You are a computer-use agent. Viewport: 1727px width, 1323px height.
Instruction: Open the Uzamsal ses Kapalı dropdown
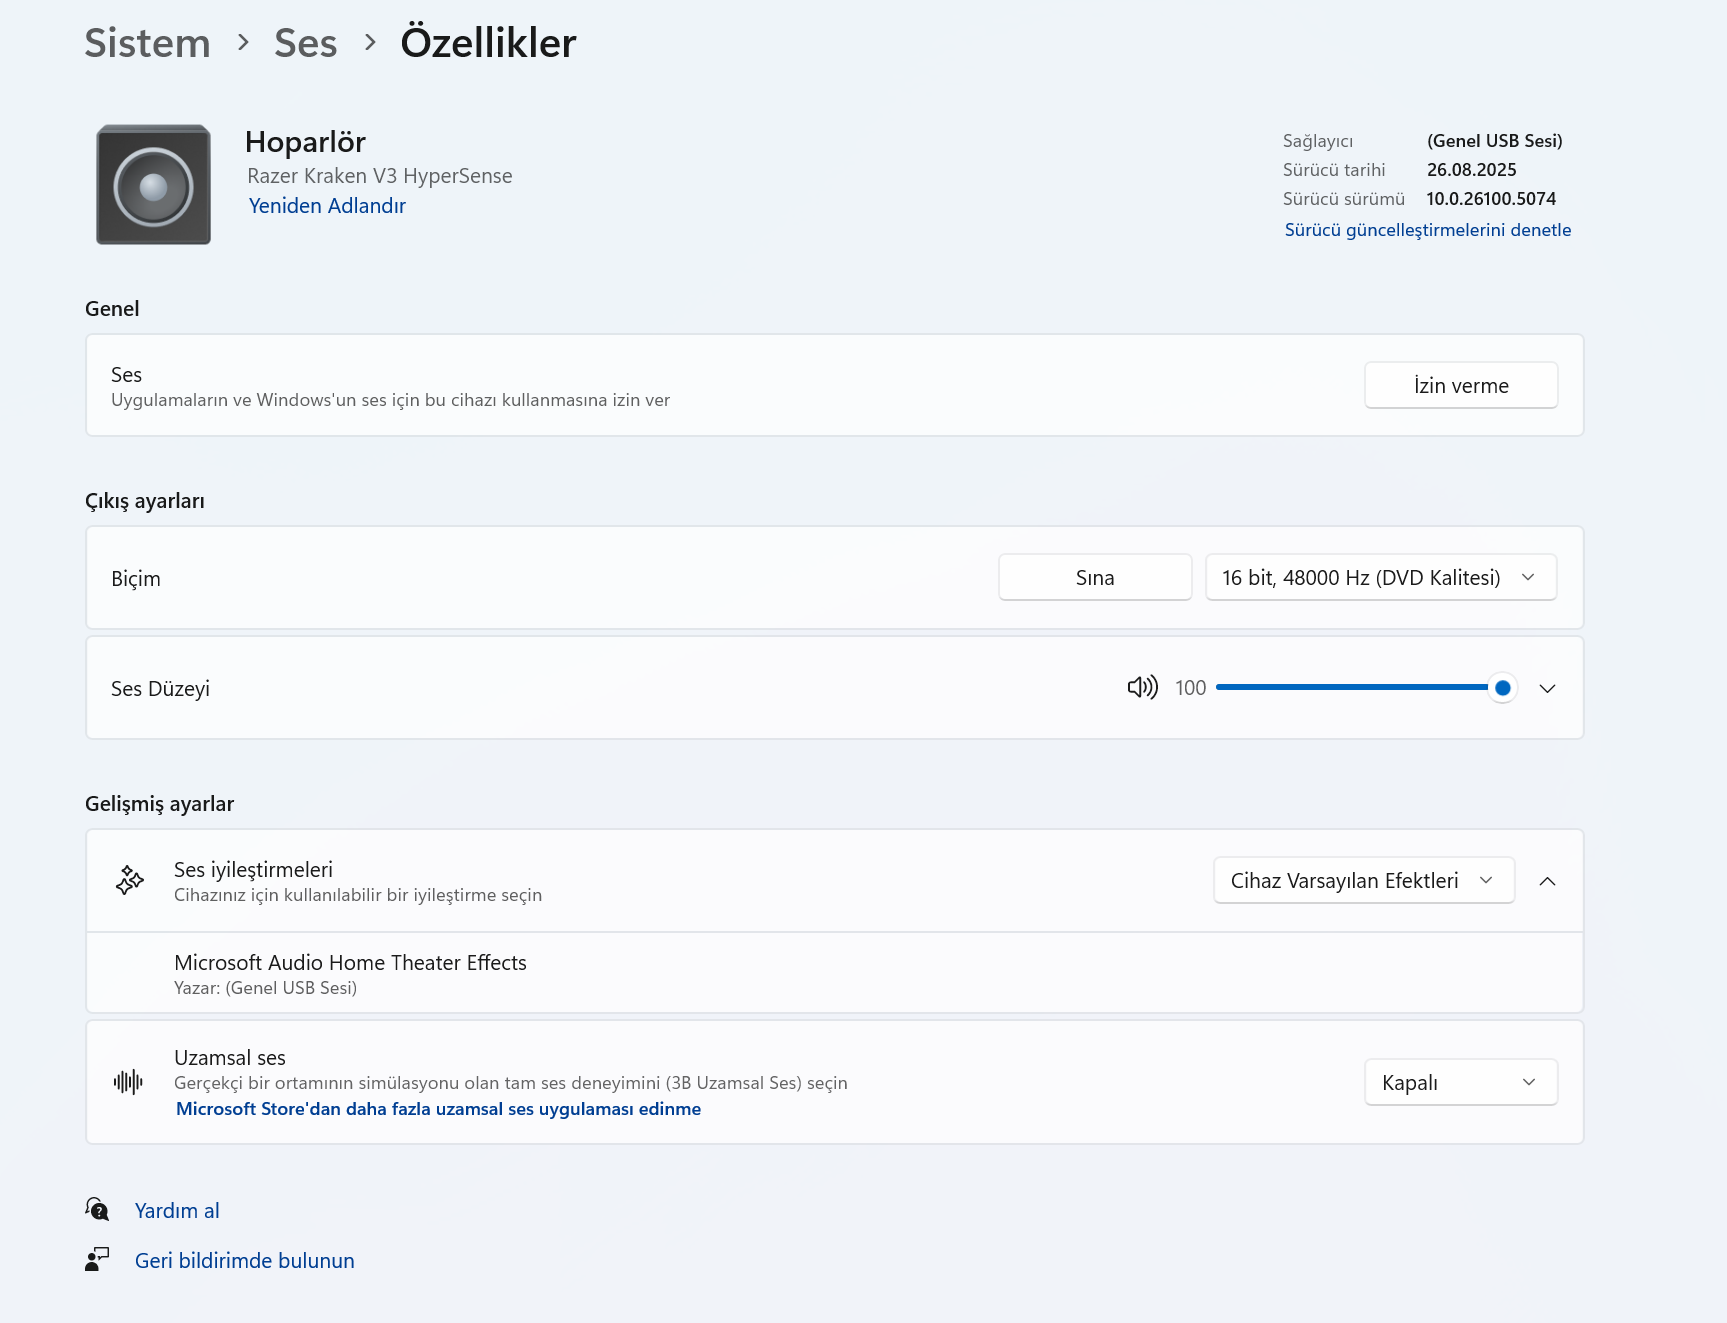tap(1461, 1082)
